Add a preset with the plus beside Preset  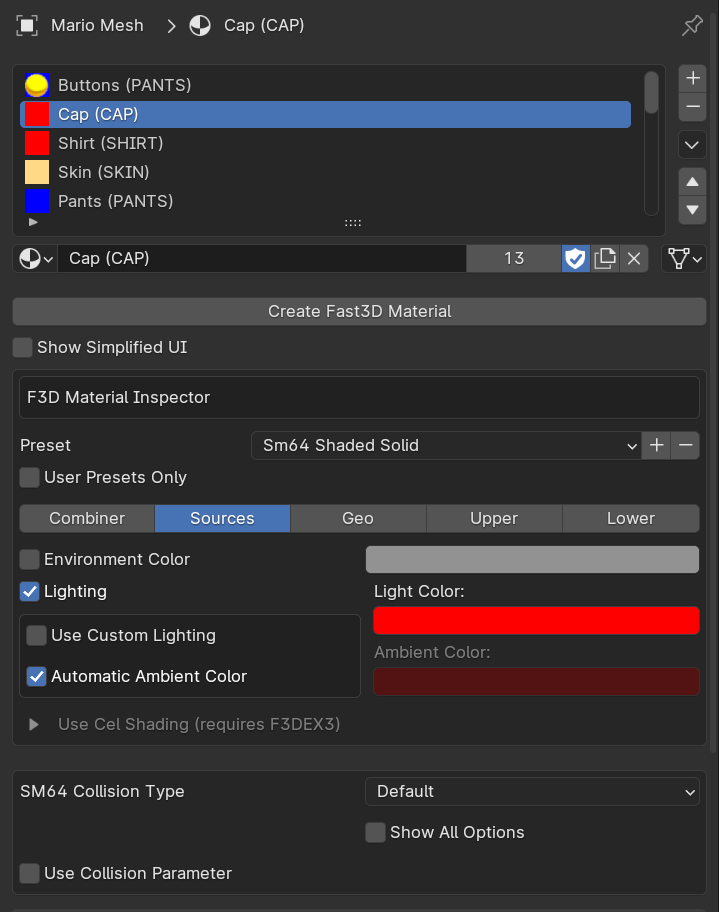pos(656,446)
